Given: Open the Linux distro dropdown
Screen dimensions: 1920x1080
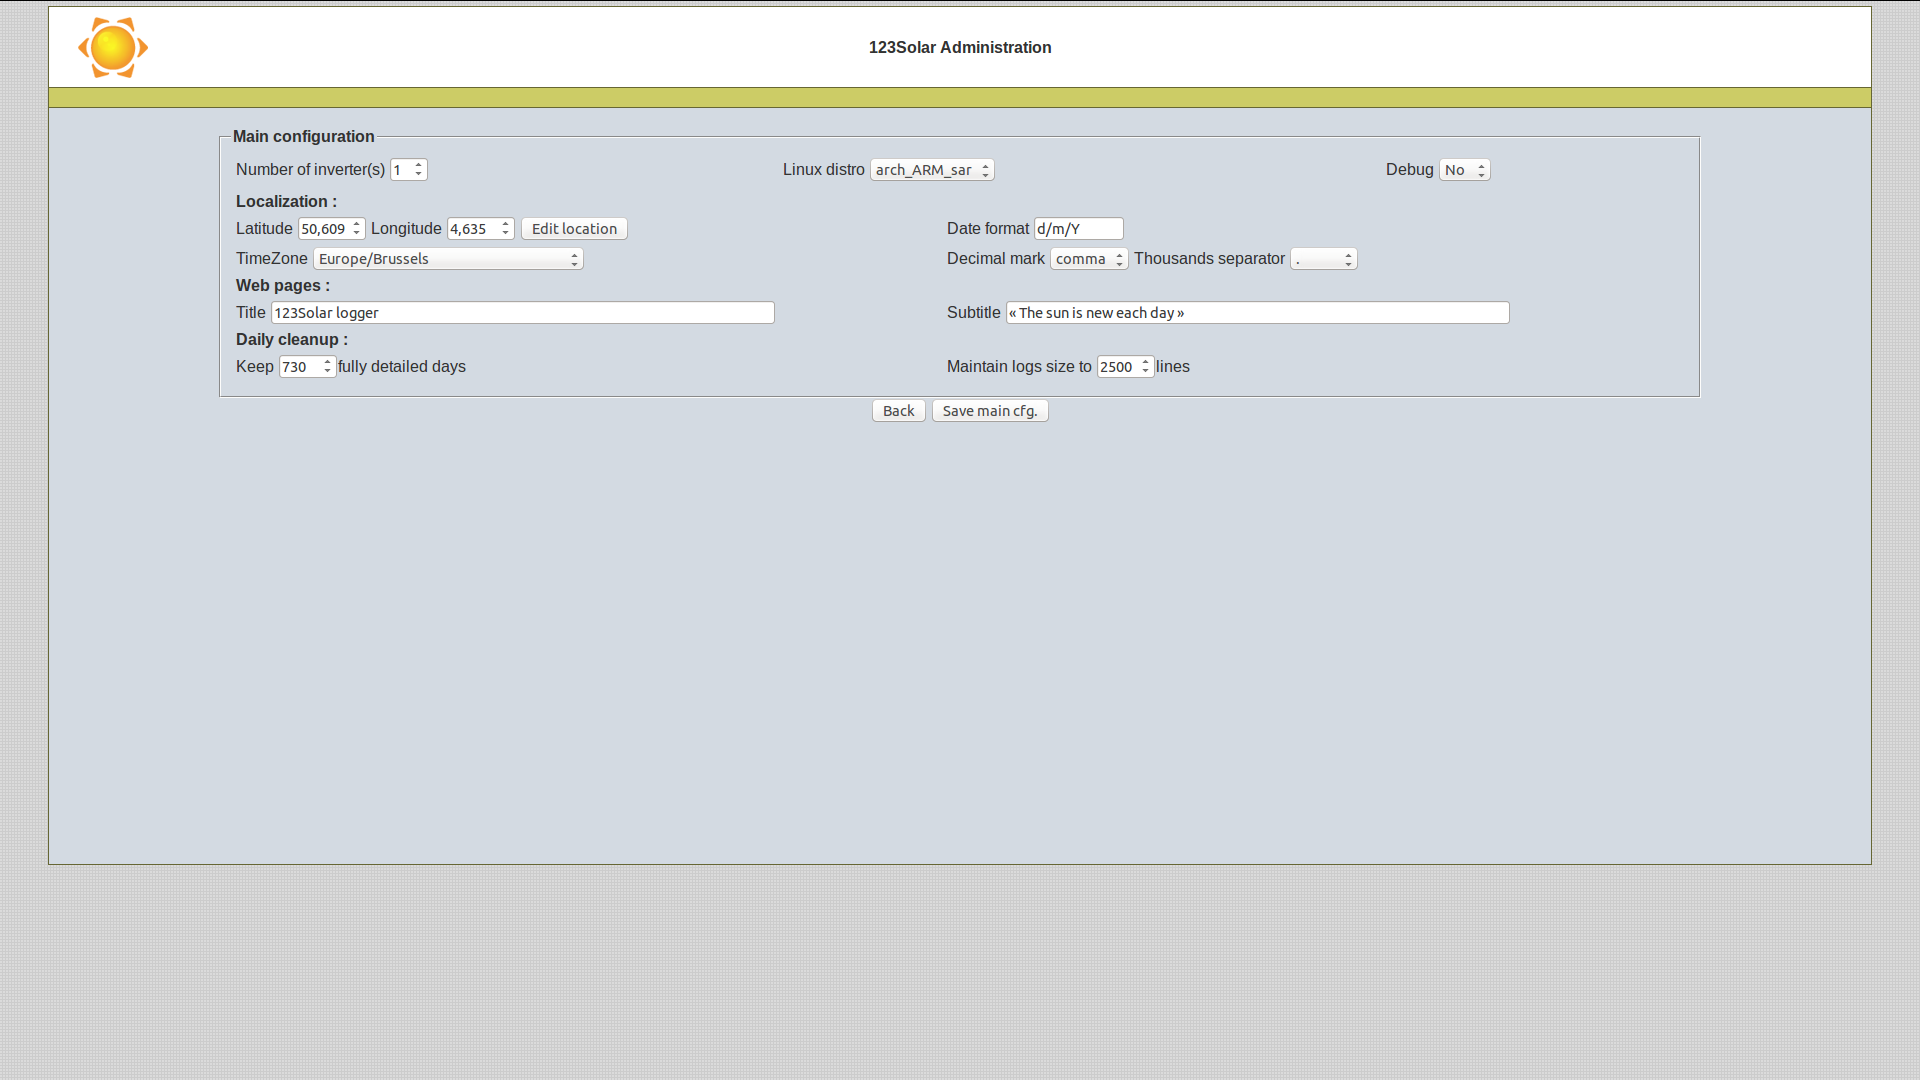Looking at the screenshot, I should 932,170.
